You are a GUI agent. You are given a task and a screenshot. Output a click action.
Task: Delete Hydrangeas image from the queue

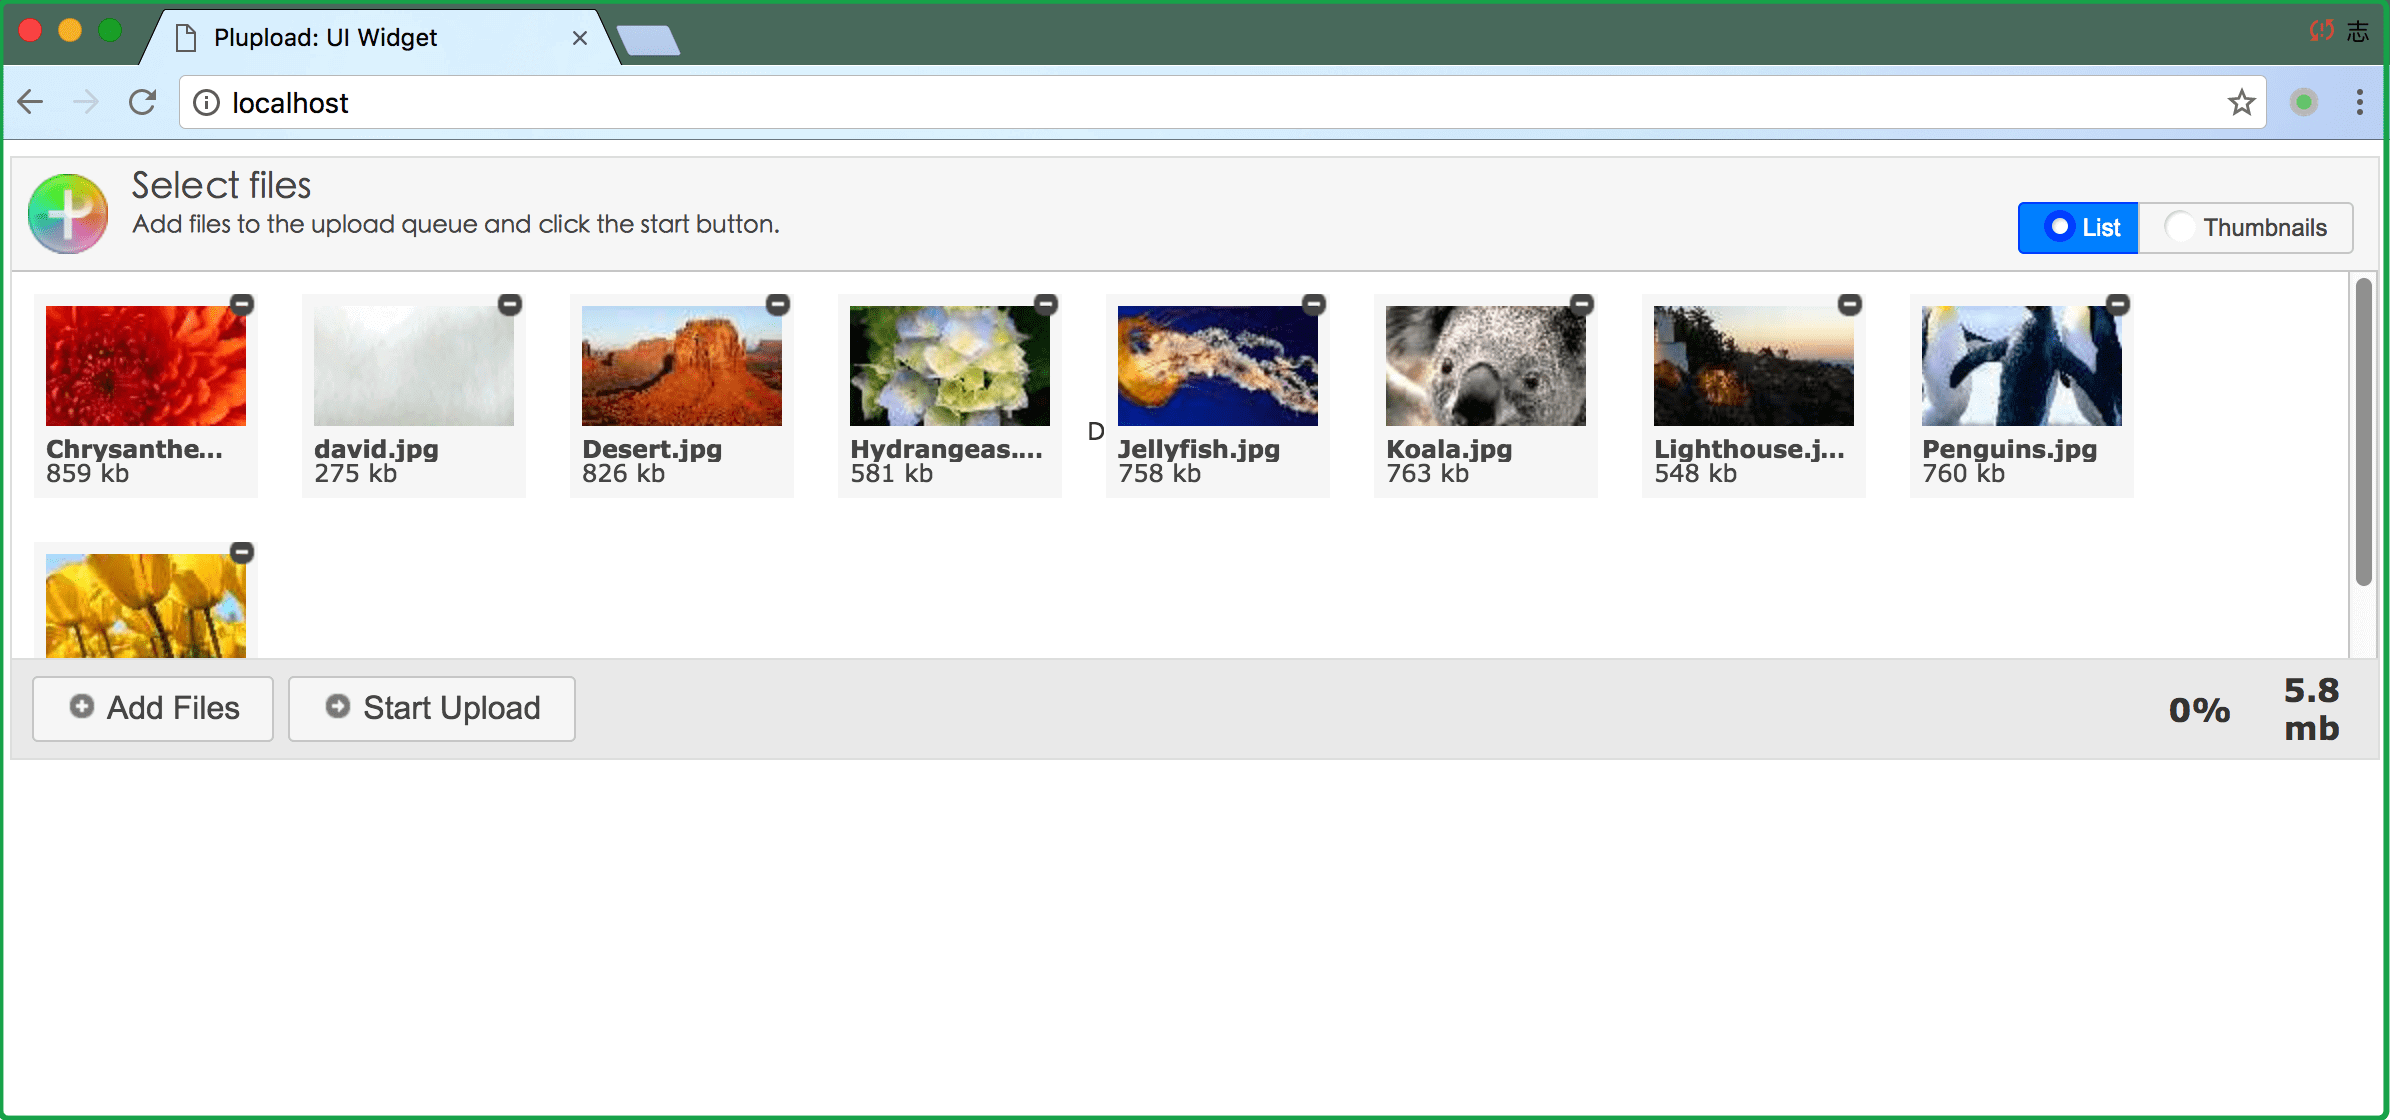[x=1046, y=304]
